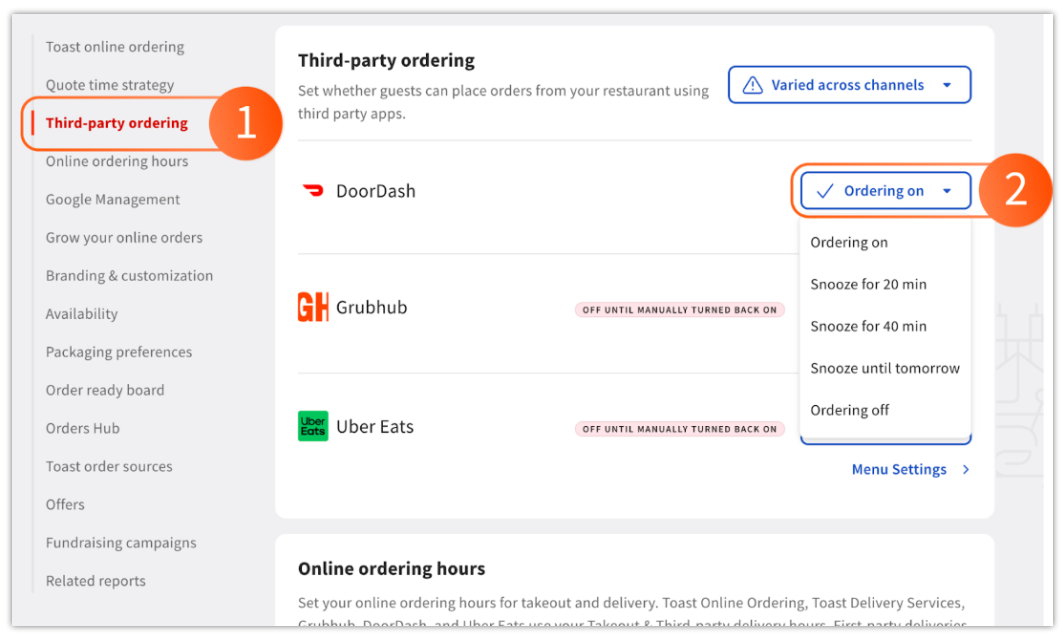Click Grubhub's off until manually turned back on badge
The height and width of the screenshot is (640, 1063).
coord(679,310)
